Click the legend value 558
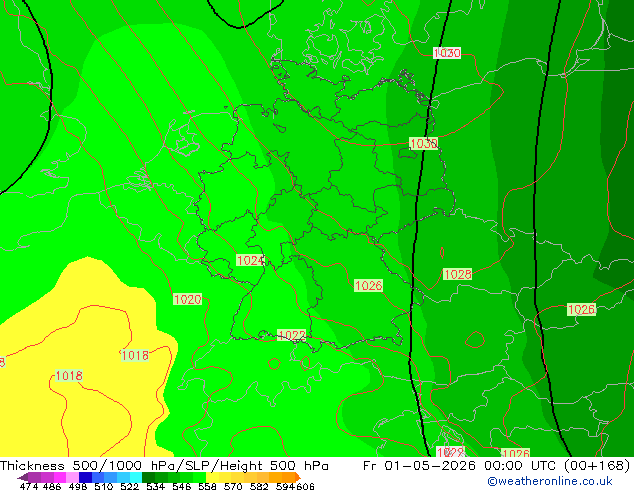This screenshot has width=634, height=490. pos(207,486)
